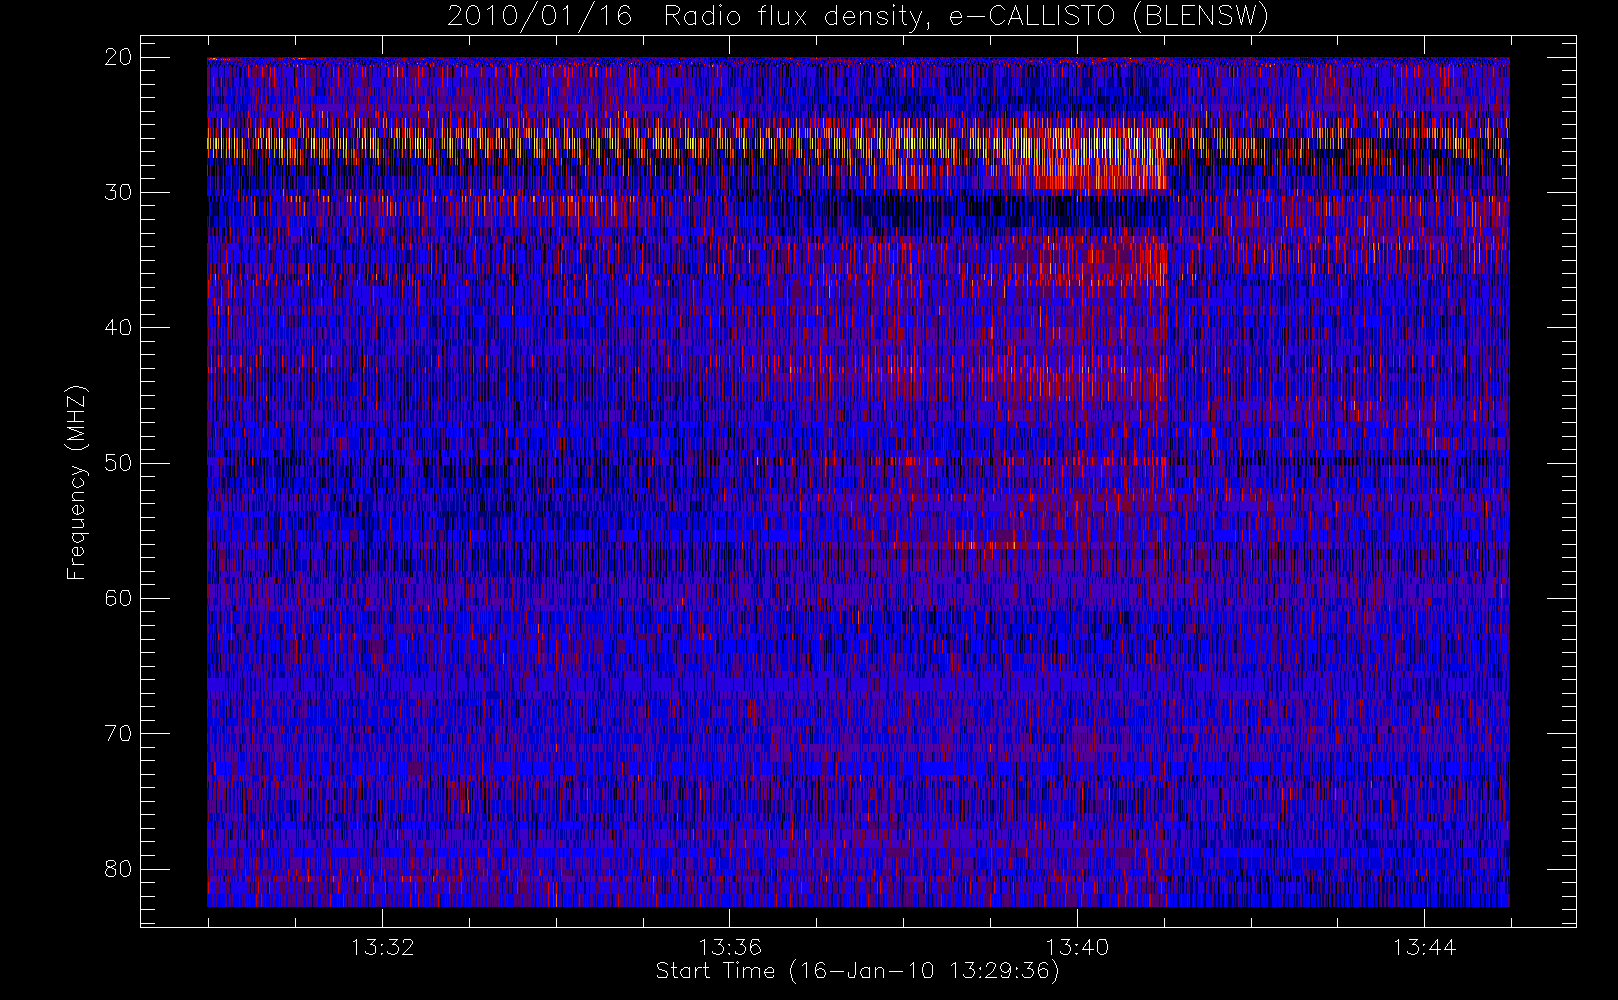
Task: Click the 50 frequency tick label
Action: (118, 462)
